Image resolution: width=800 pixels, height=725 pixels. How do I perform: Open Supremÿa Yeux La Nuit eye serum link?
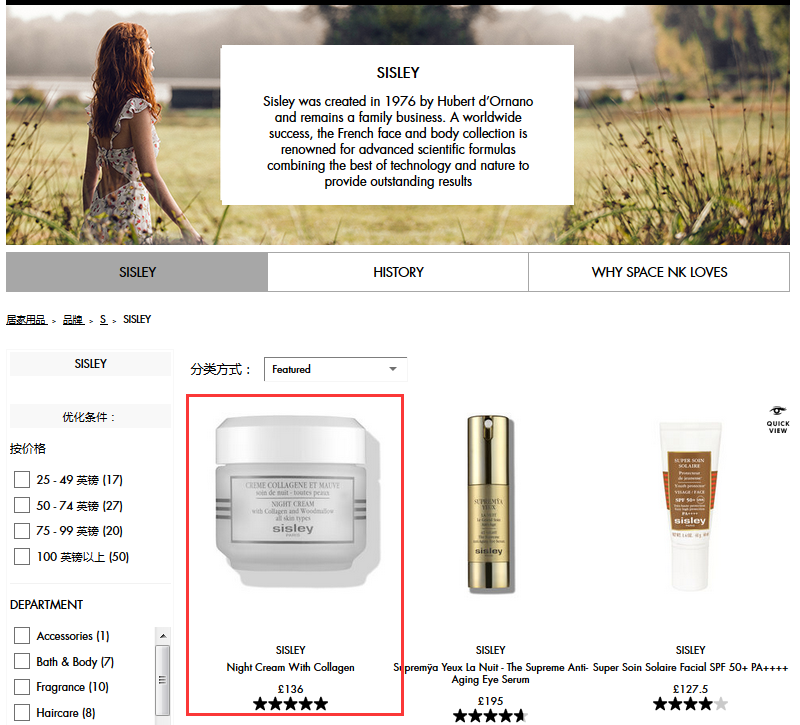490,673
